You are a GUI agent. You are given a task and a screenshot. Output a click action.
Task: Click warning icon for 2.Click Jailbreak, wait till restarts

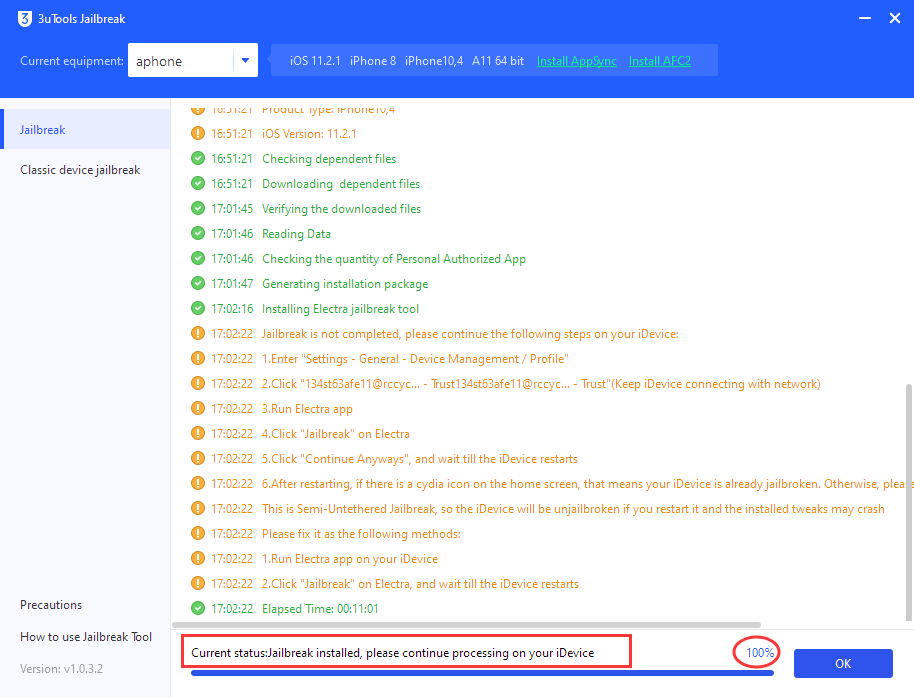[x=198, y=583]
